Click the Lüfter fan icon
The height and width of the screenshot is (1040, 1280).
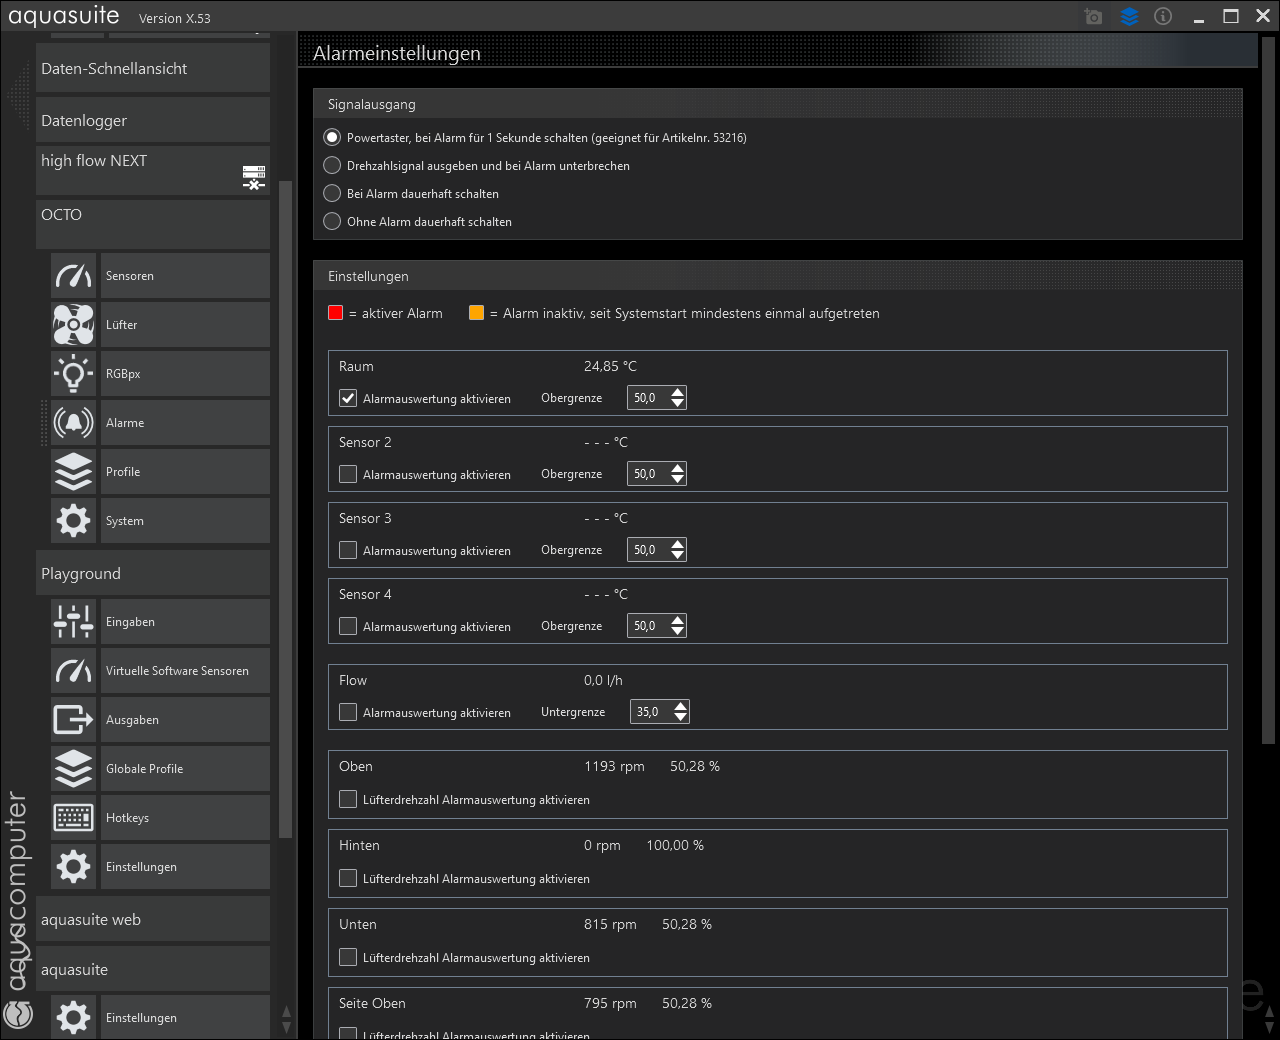(x=74, y=325)
